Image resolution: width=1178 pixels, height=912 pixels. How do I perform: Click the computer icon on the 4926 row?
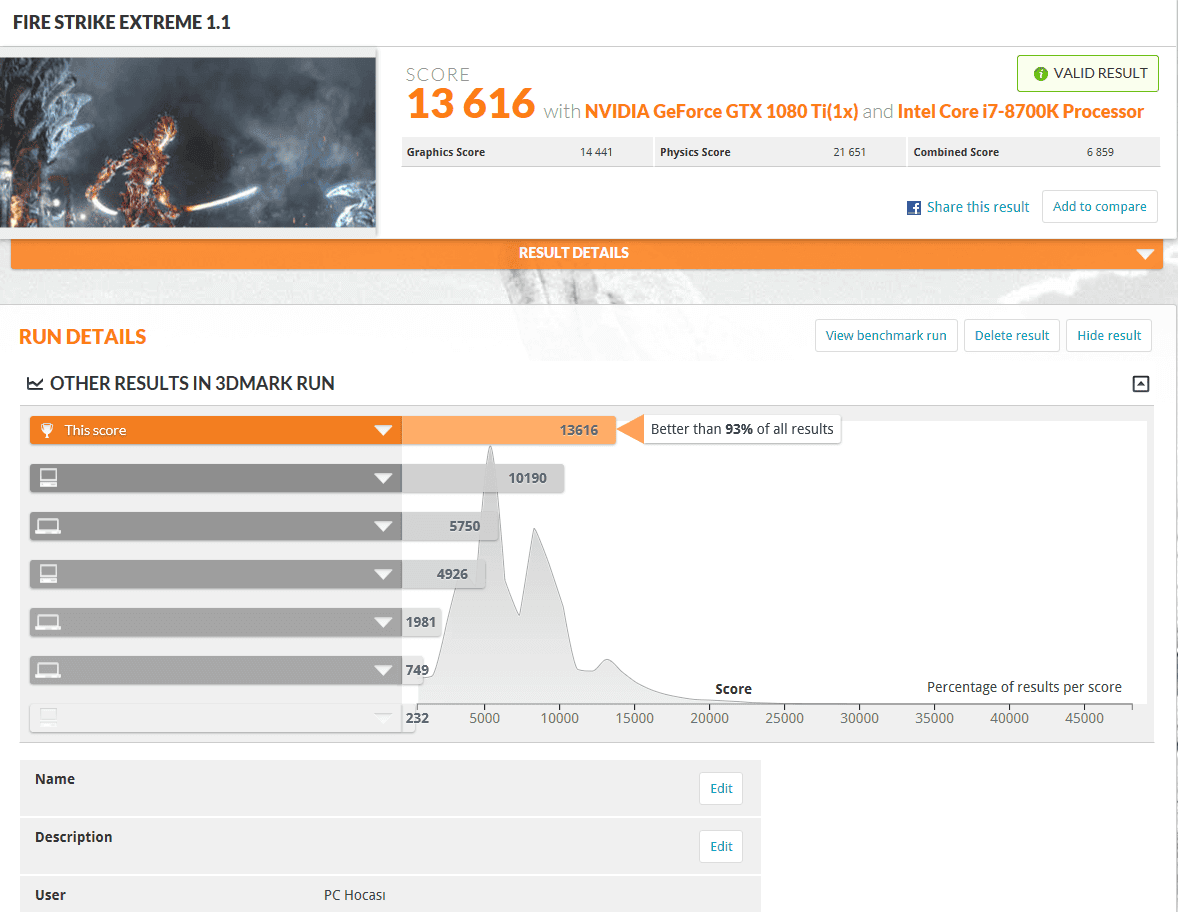pos(47,574)
